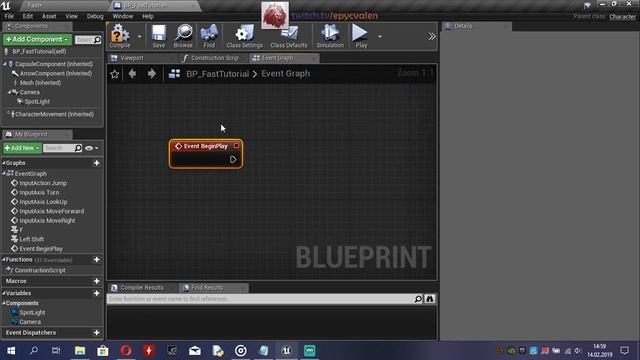Click the Play button in toolbar
Image resolution: width=640 pixels, height=360 pixels.
(x=361, y=36)
